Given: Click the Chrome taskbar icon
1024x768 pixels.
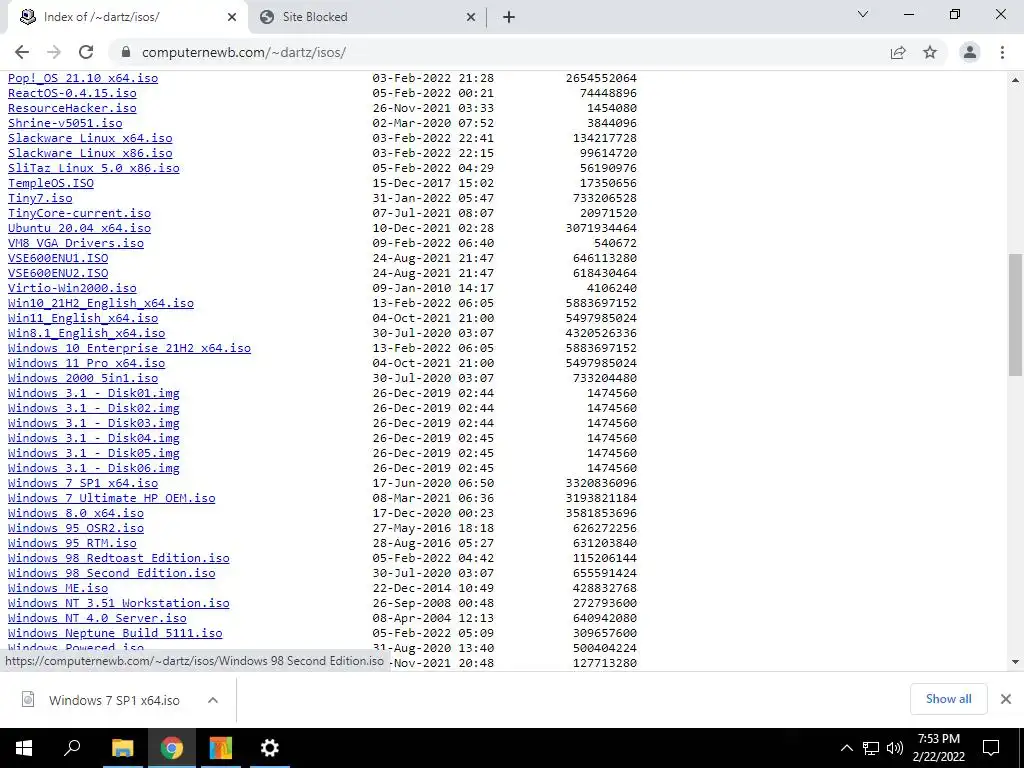Looking at the screenshot, I should [x=171, y=748].
